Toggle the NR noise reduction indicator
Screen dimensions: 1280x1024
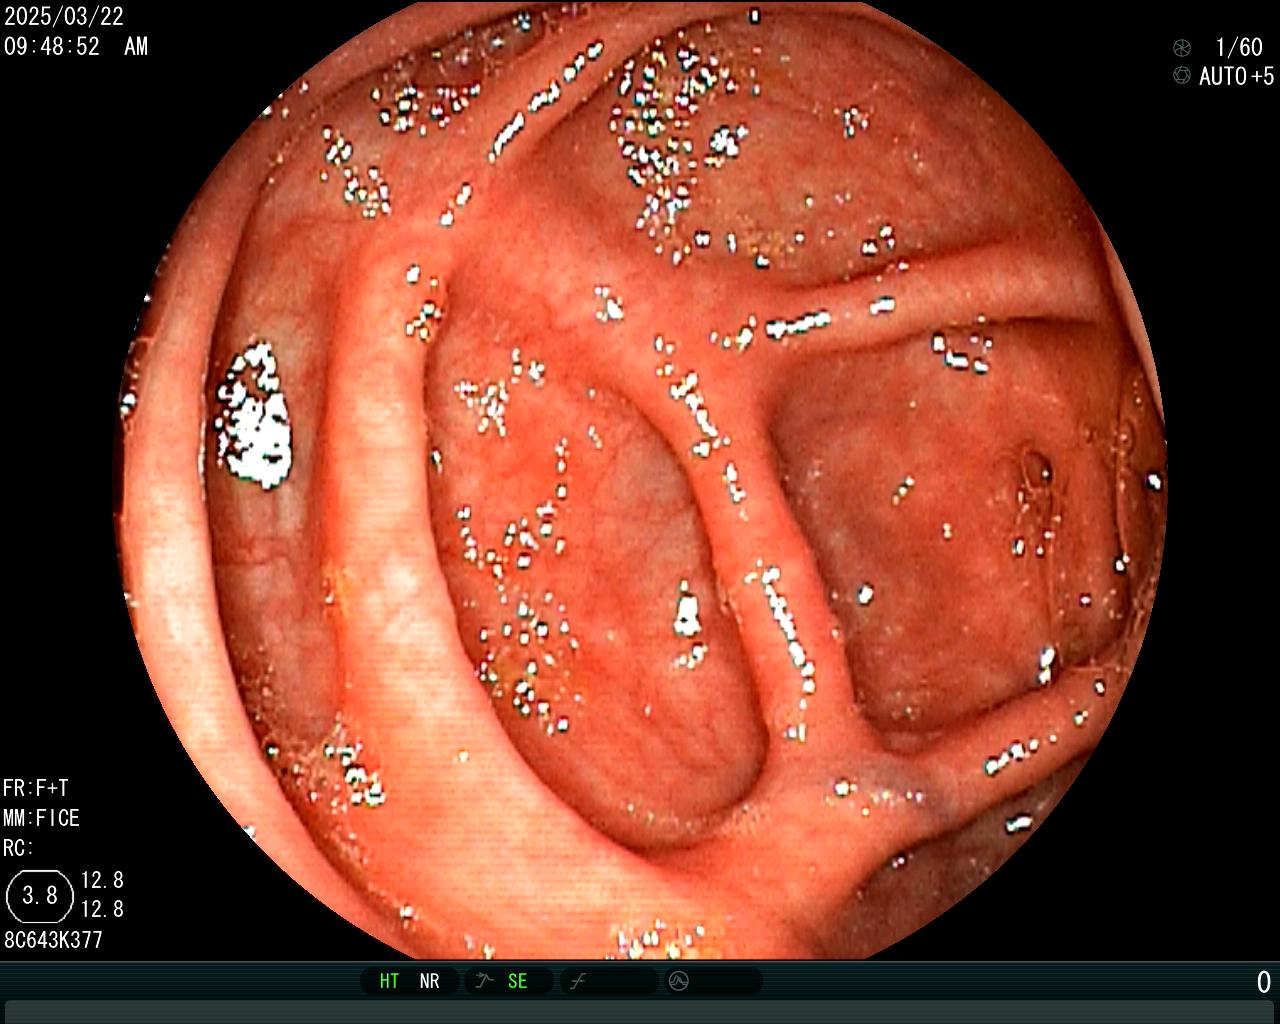coord(429,981)
